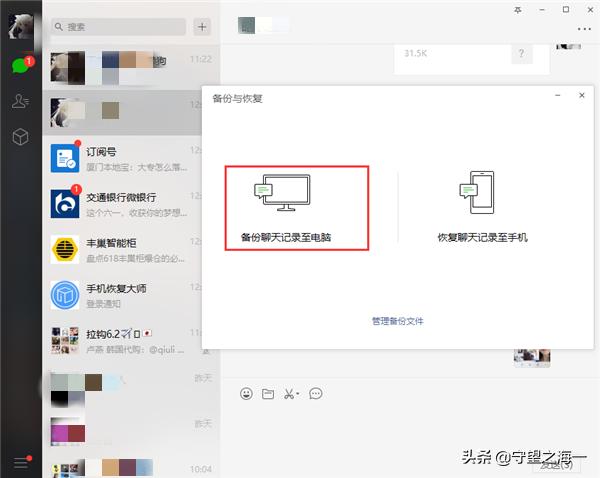The width and height of the screenshot is (600, 478).
Task: Open the hamburger menu at bottom left
Action: (20, 461)
